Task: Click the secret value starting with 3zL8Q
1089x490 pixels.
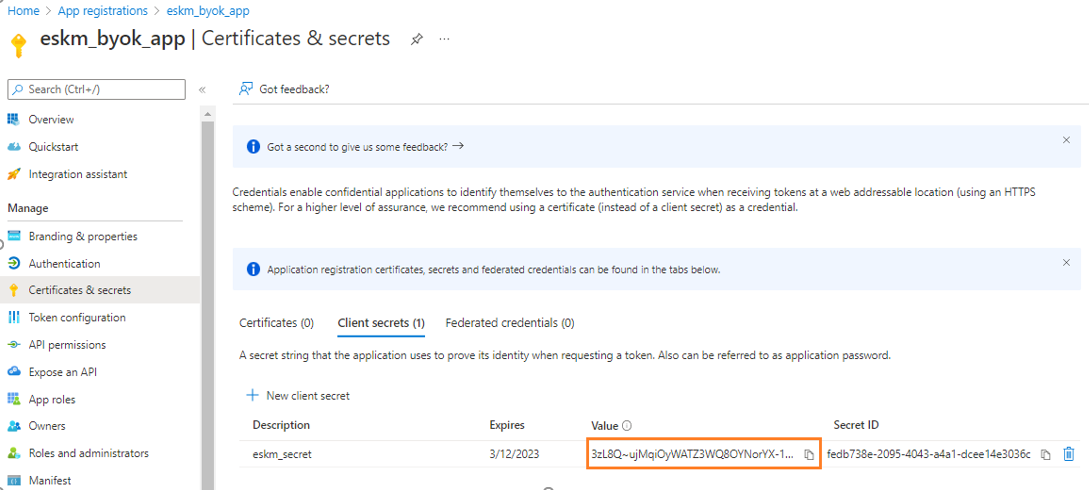Action: (692, 455)
